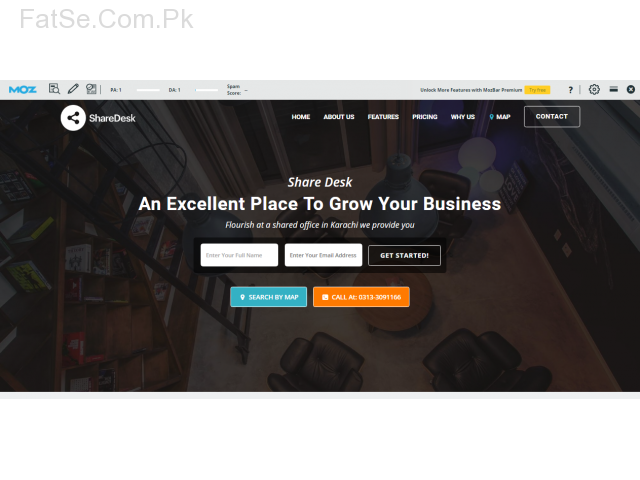Focus the Enter Your Email Address field
This screenshot has height=480, width=640.
(x=323, y=255)
